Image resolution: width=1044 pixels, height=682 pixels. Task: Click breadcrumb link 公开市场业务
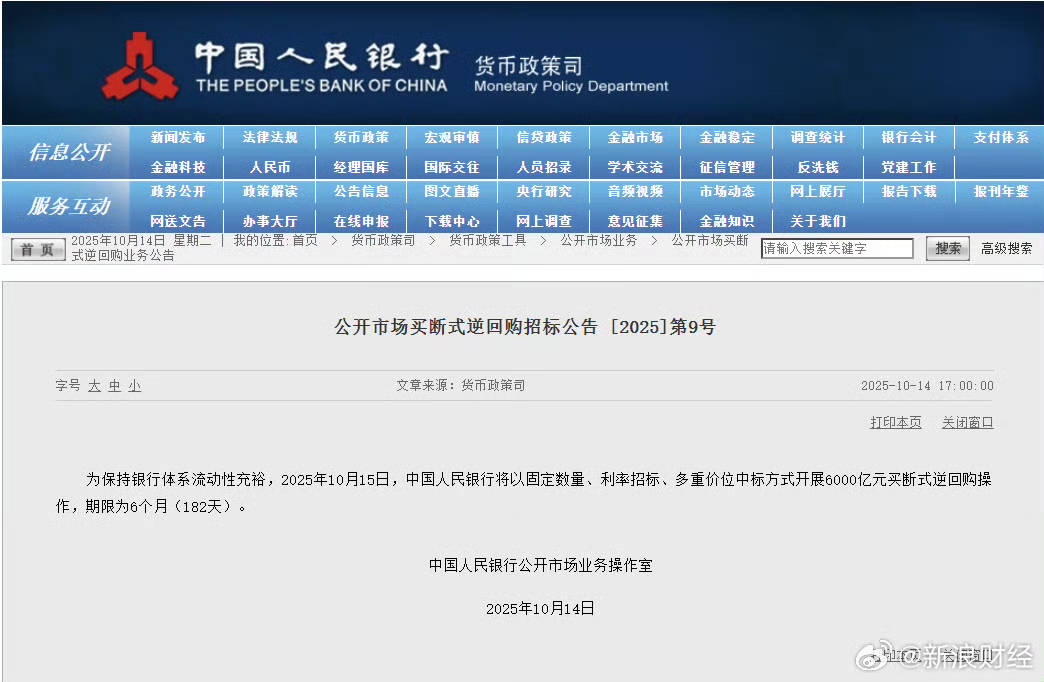pyautogui.click(x=599, y=240)
